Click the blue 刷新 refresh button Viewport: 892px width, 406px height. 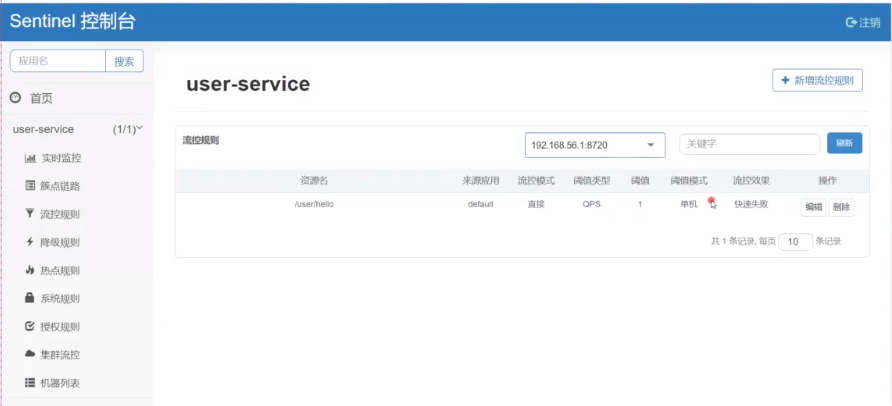[x=844, y=143]
